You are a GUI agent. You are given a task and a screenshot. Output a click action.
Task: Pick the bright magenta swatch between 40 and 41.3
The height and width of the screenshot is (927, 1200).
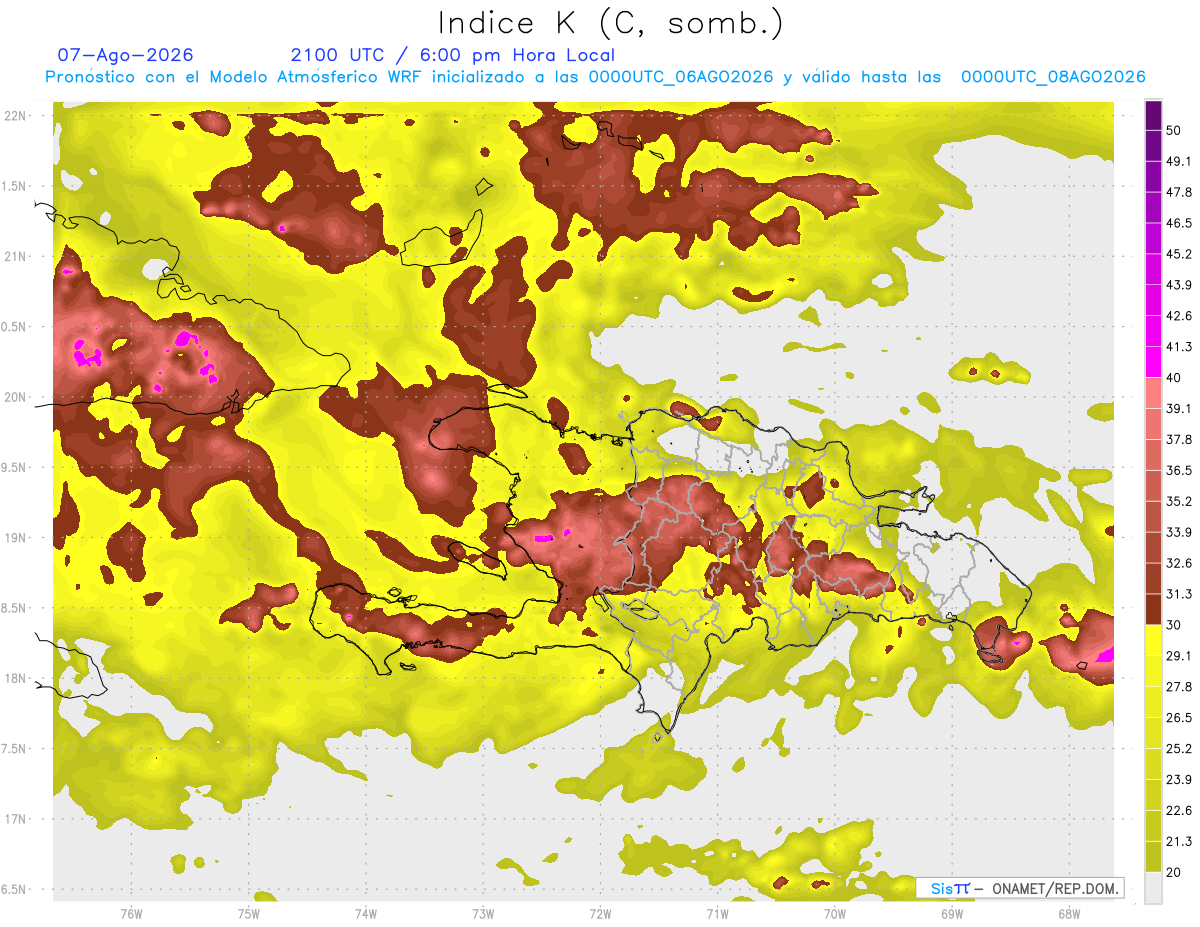click(1154, 362)
